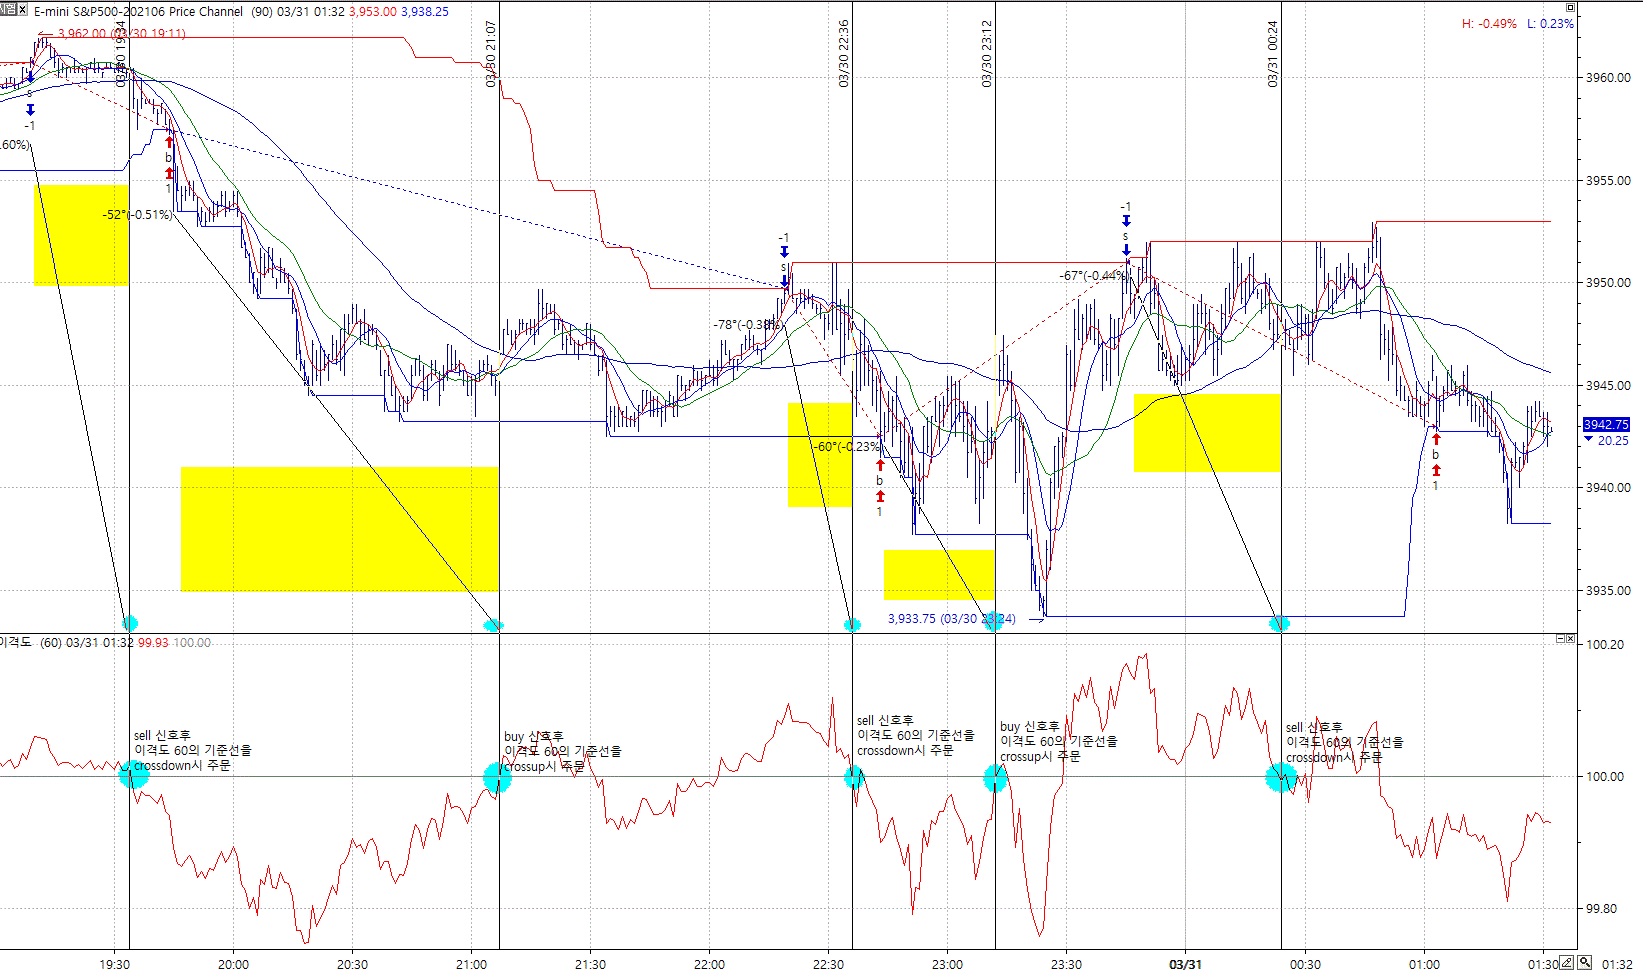1643x973 pixels.
Task: Click the 03/31 date label on time axis
Action: point(1185,964)
